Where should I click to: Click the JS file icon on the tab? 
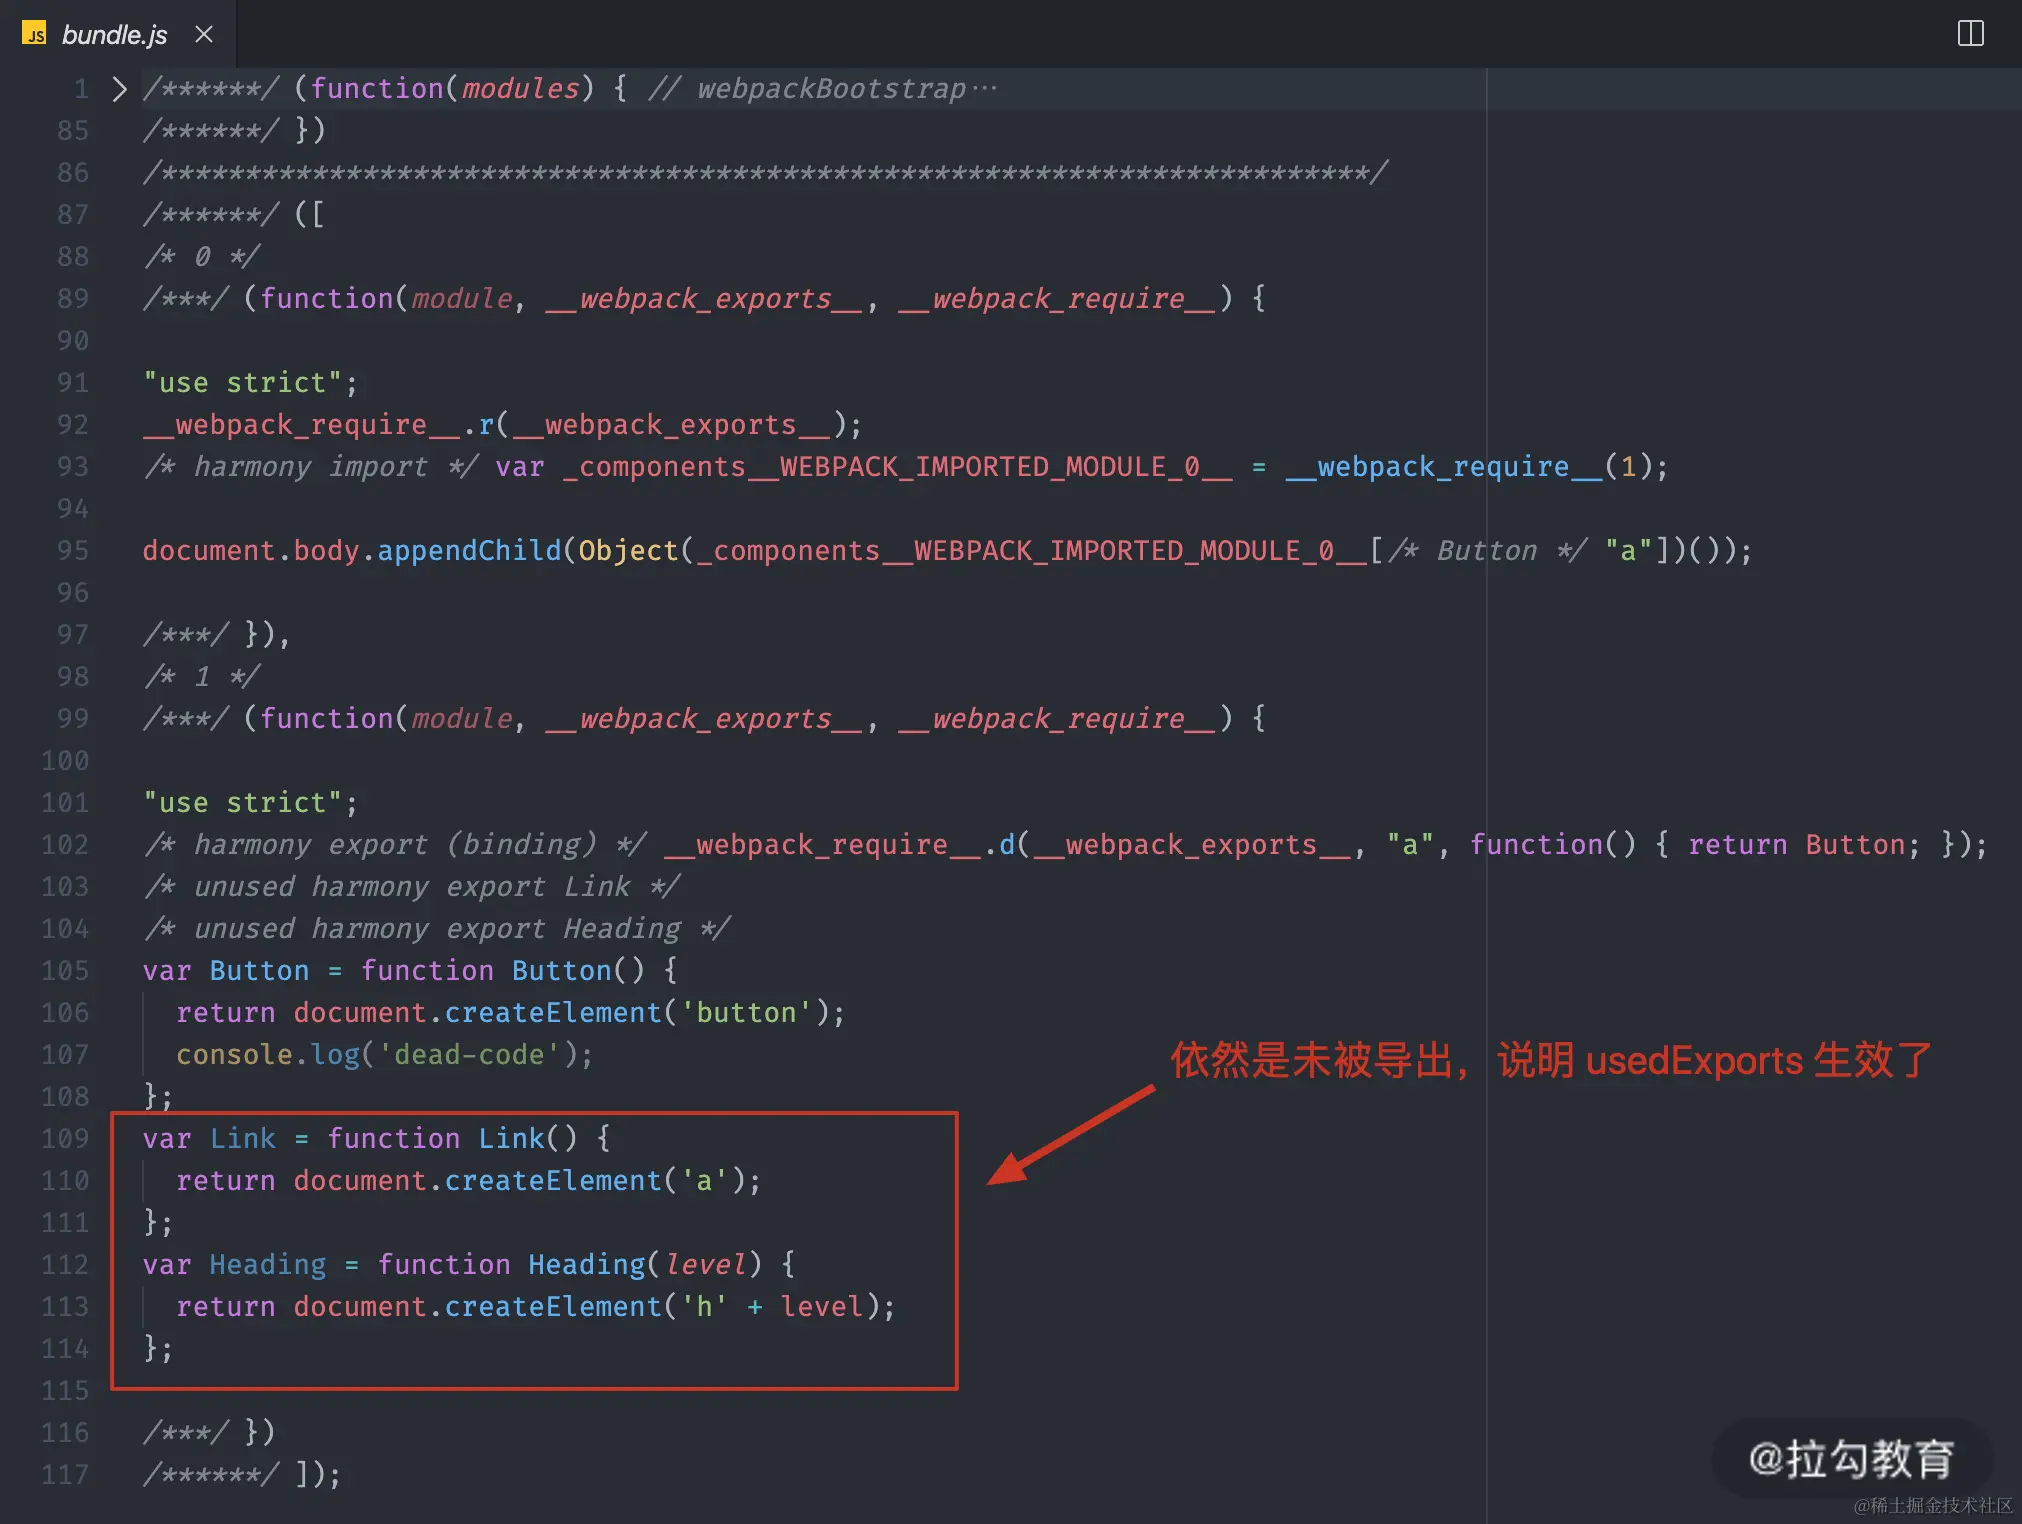[34, 34]
